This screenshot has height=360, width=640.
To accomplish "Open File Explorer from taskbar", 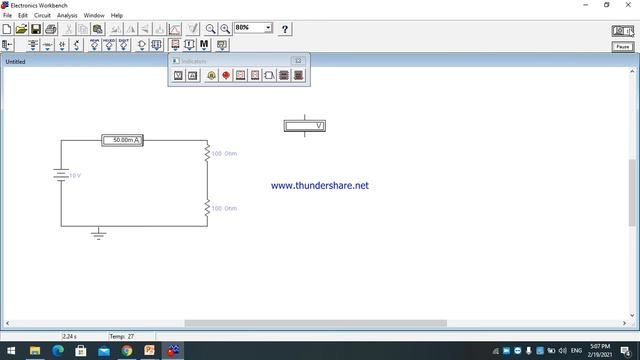I will coord(35,351).
